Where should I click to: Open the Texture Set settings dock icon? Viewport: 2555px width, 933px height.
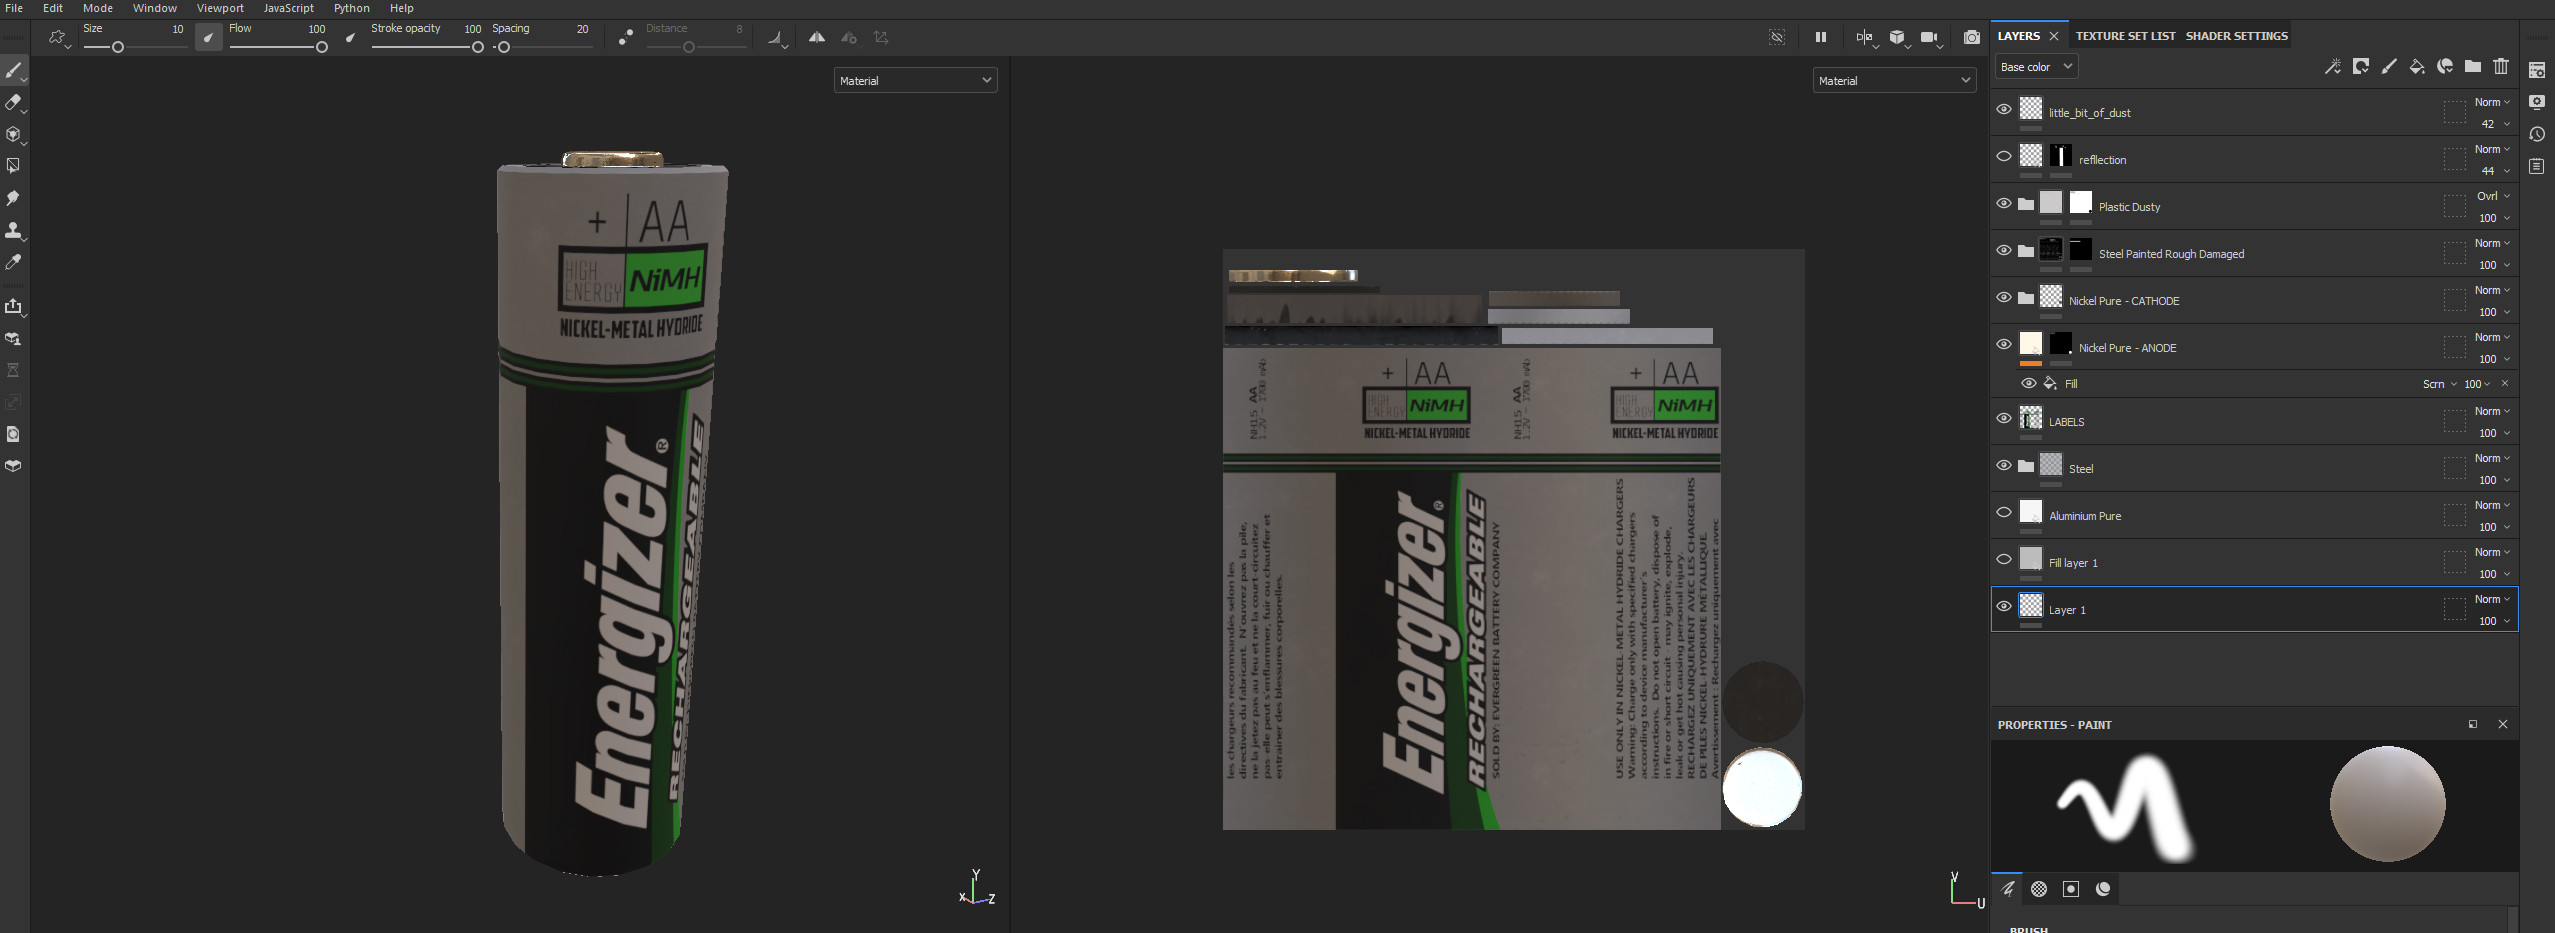(x=2537, y=70)
